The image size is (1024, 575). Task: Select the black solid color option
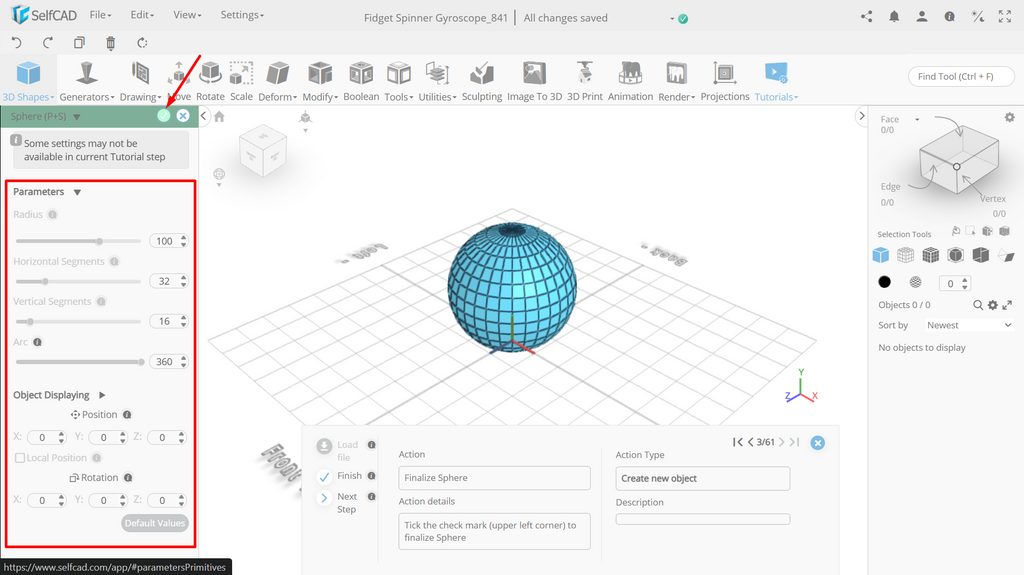coord(884,282)
